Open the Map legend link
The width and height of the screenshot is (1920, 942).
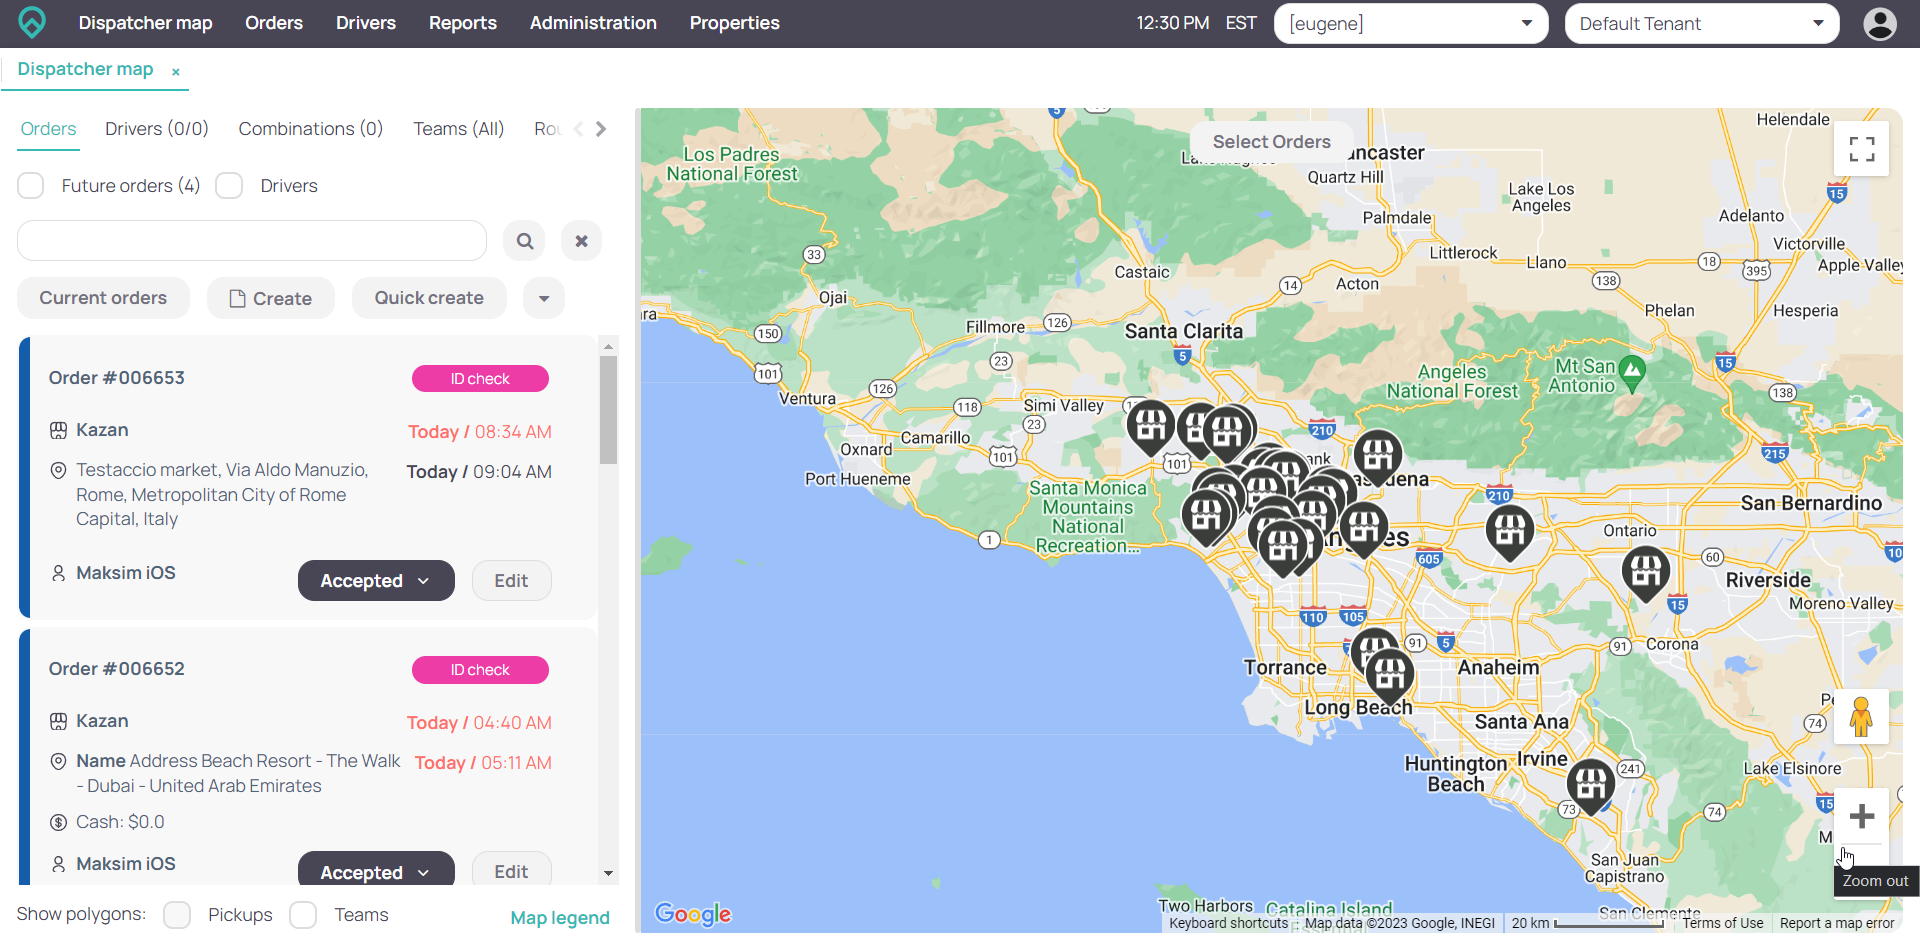[x=560, y=916]
